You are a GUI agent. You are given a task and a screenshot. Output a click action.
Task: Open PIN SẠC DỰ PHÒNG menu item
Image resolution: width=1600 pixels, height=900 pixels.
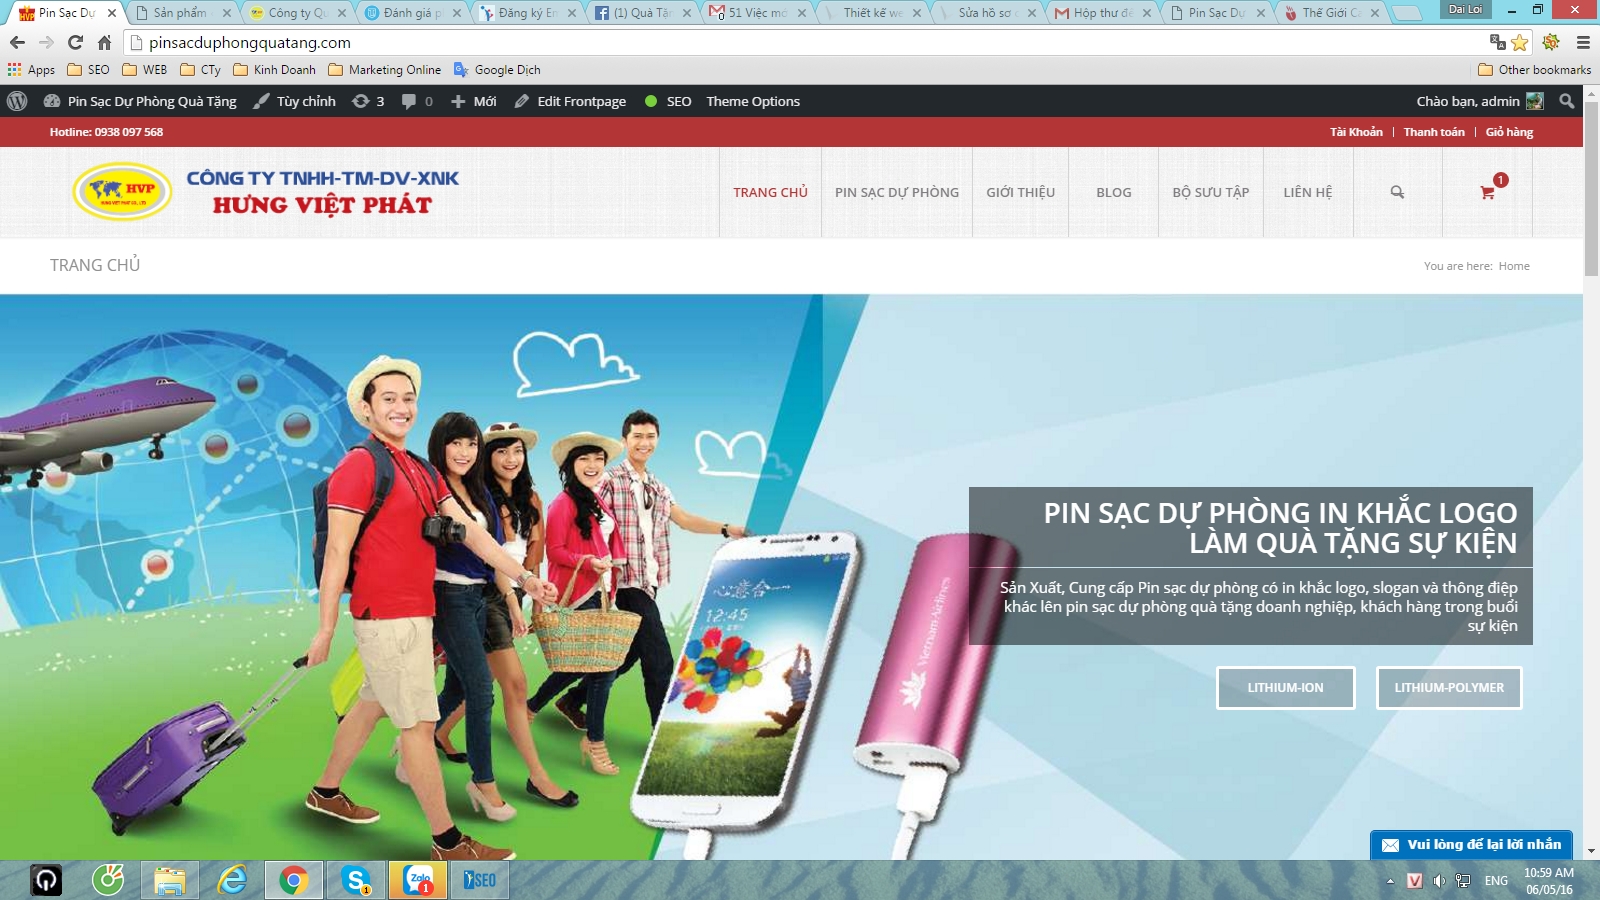coord(897,192)
